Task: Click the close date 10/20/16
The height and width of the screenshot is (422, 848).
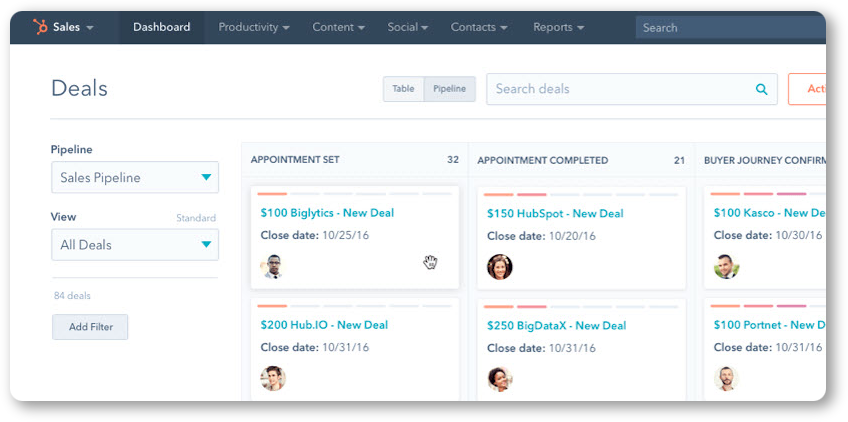Action: click(573, 236)
